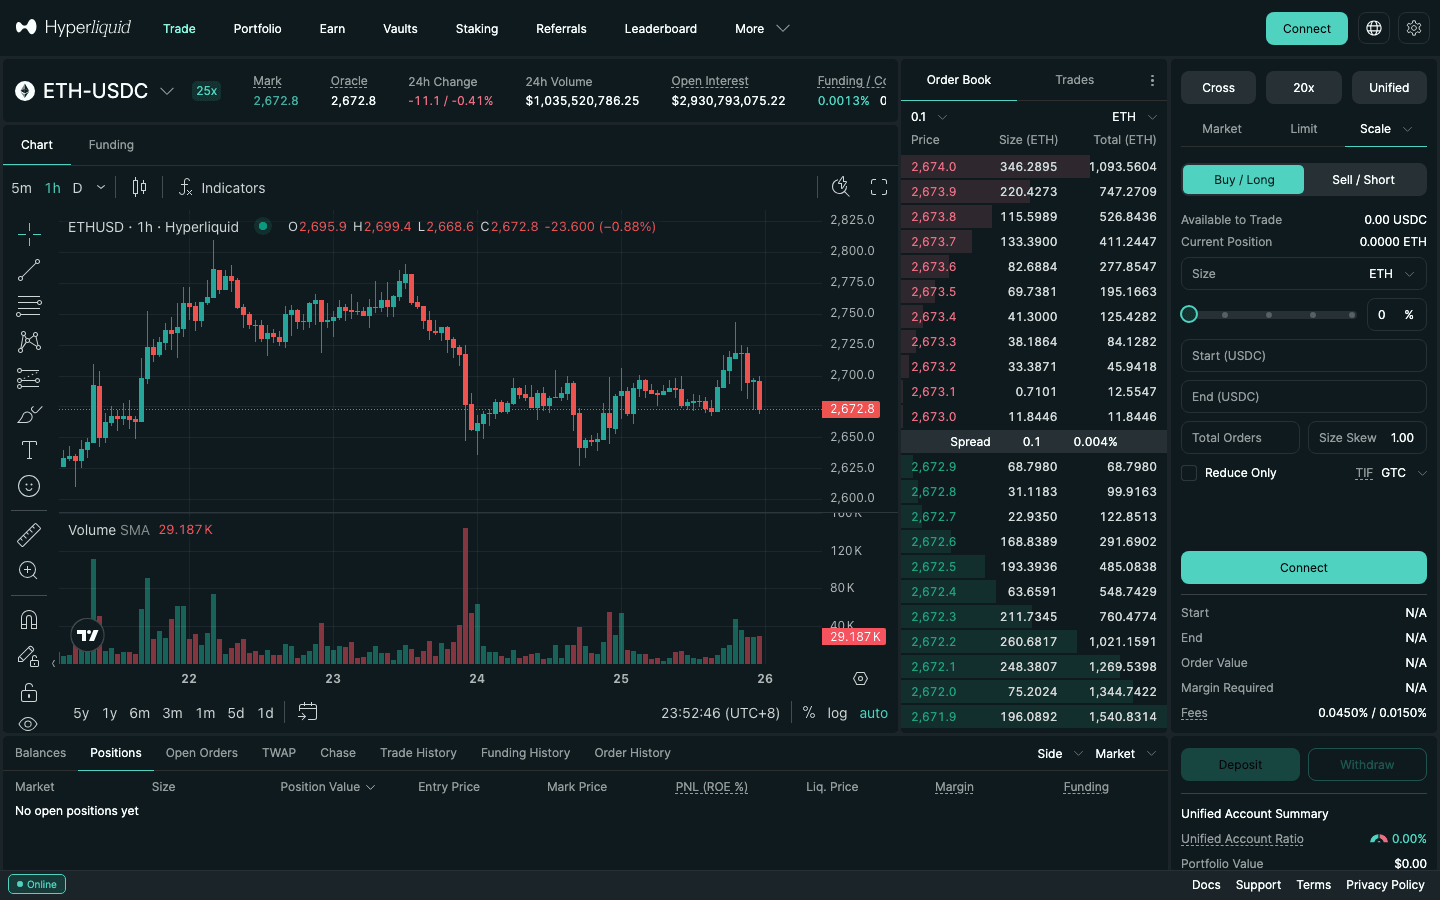
Task: Change the candlestick chart style
Action: click(140, 187)
